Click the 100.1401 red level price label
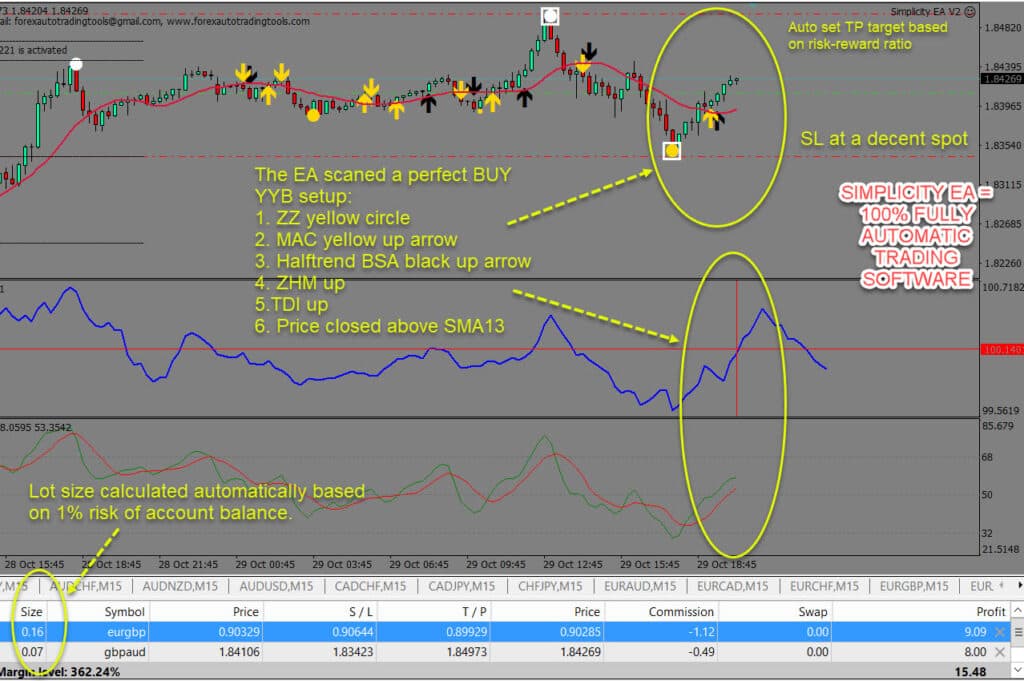 tap(1002, 350)
